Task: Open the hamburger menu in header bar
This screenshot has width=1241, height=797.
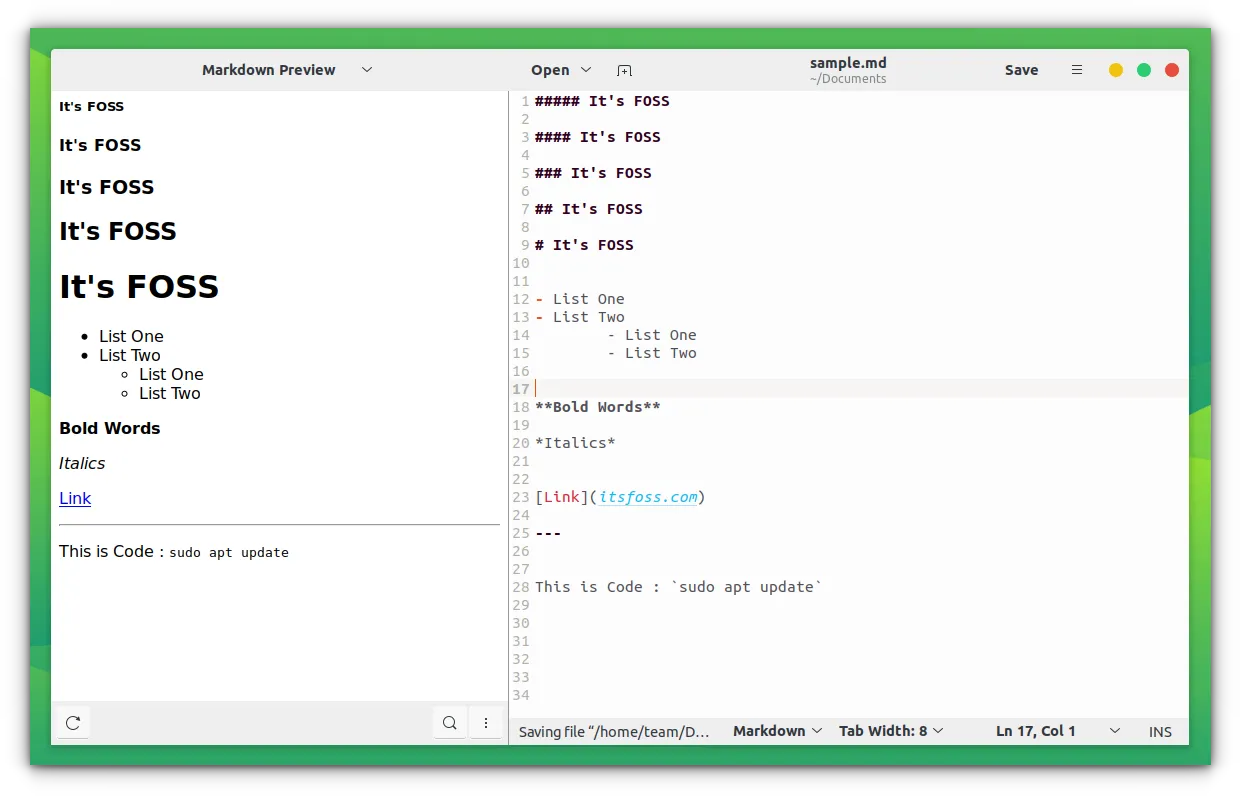Action: (1077, 70)
